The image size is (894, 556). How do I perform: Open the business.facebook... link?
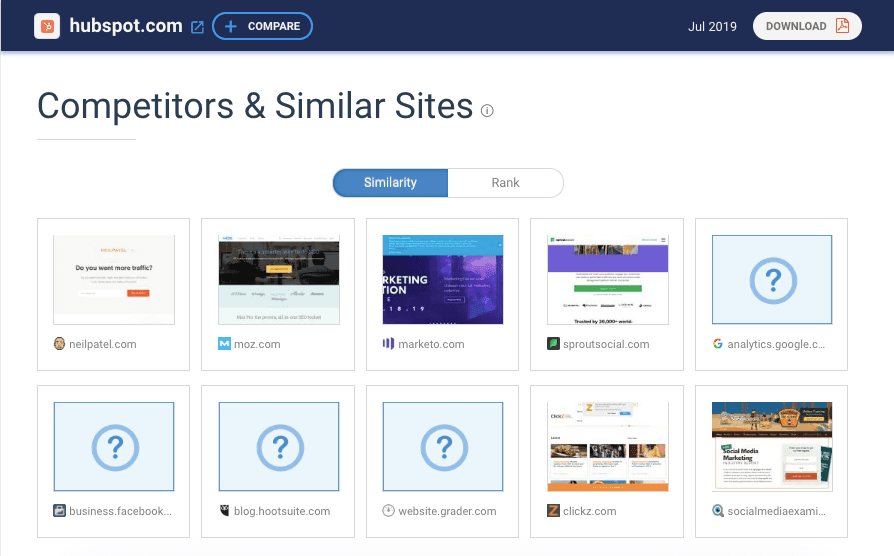pos(120,512)
